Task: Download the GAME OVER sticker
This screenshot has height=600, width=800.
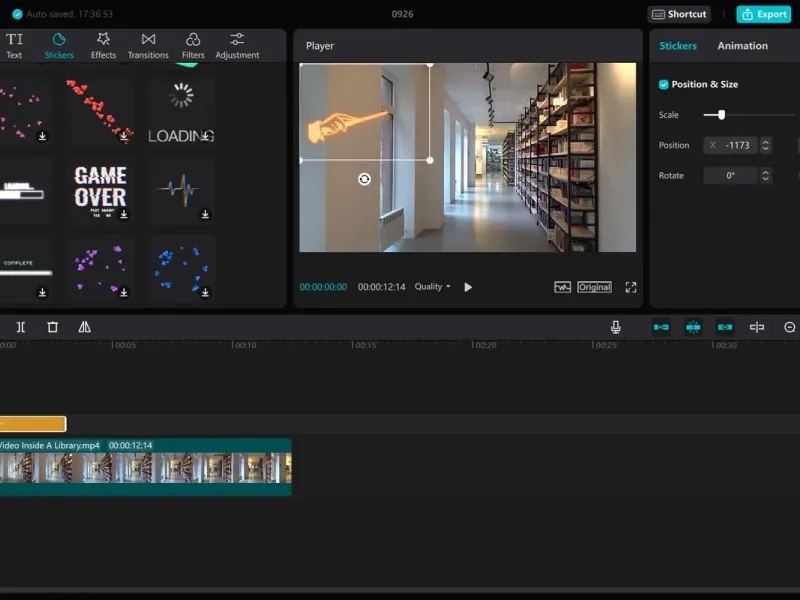Action: [123, 214]
